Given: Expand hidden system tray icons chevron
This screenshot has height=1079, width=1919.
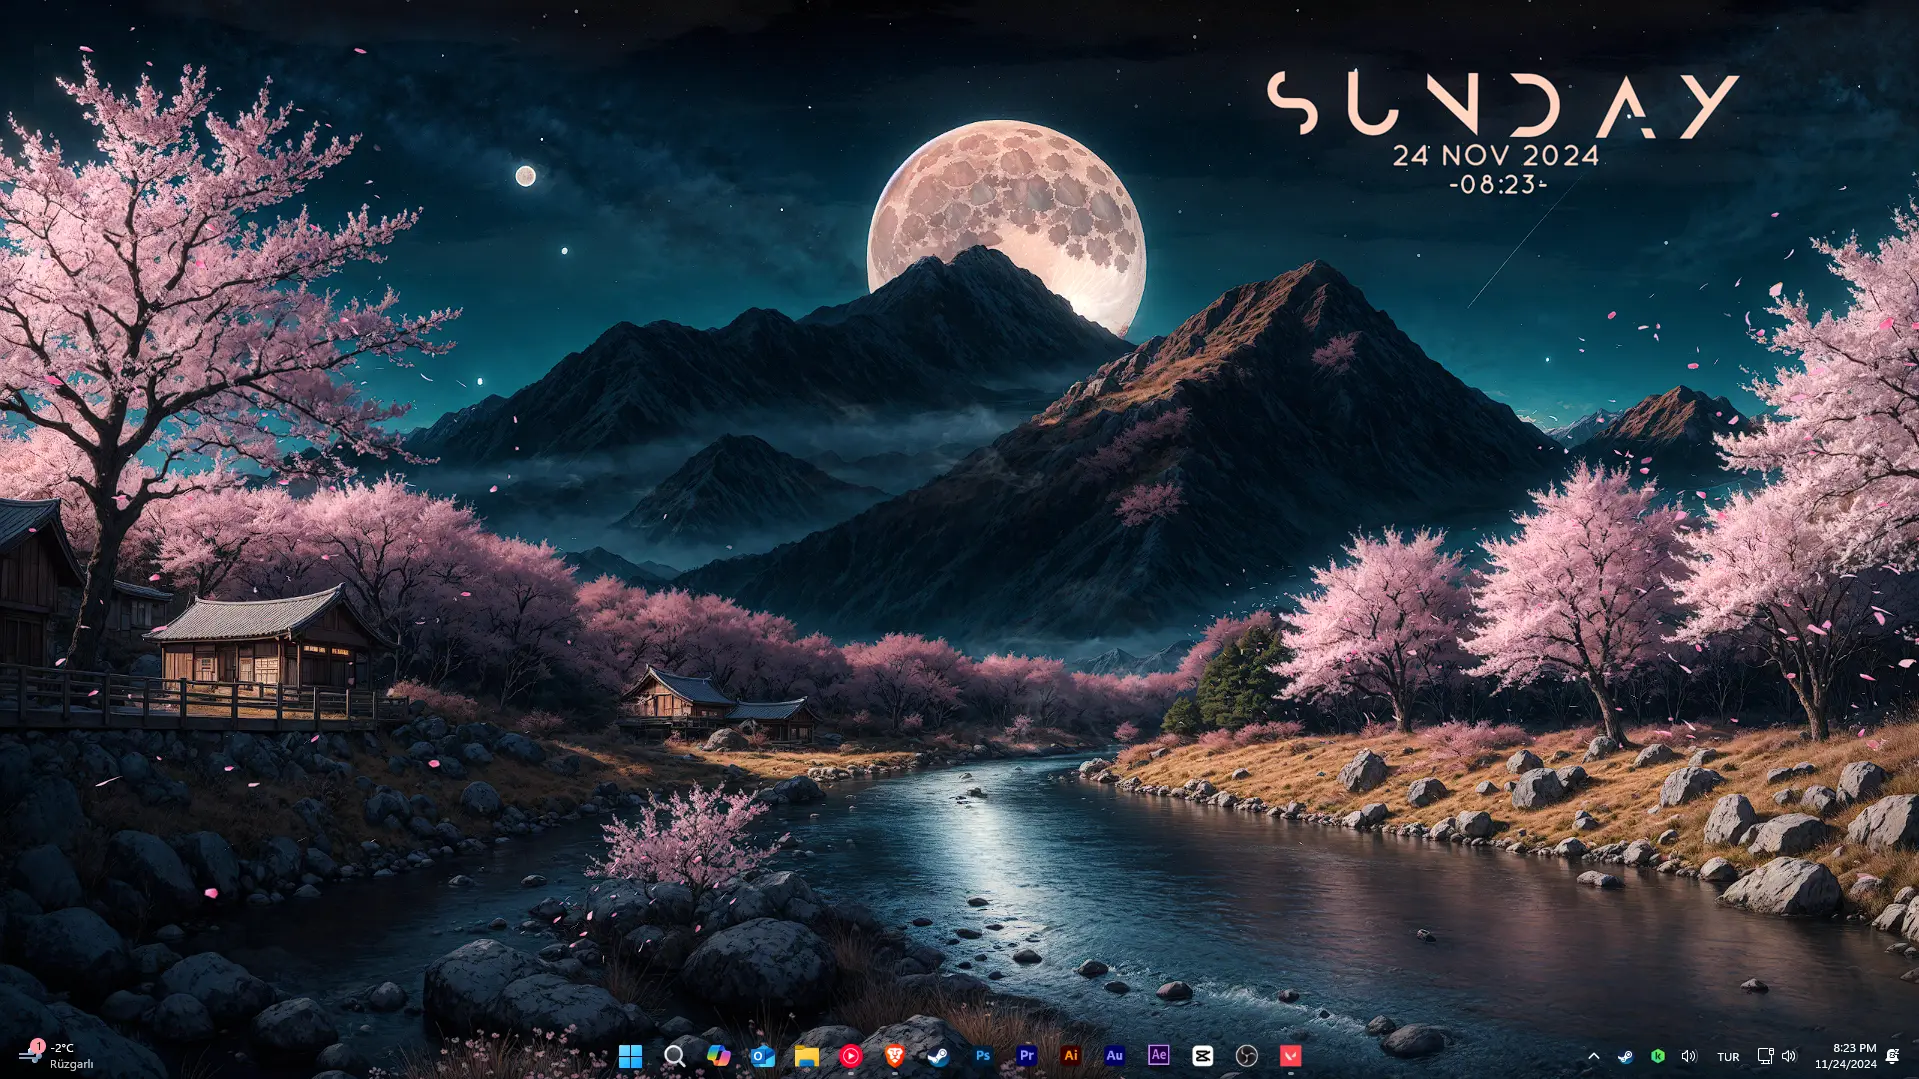Looking at the screenshot, I should coord(1594,1056).
